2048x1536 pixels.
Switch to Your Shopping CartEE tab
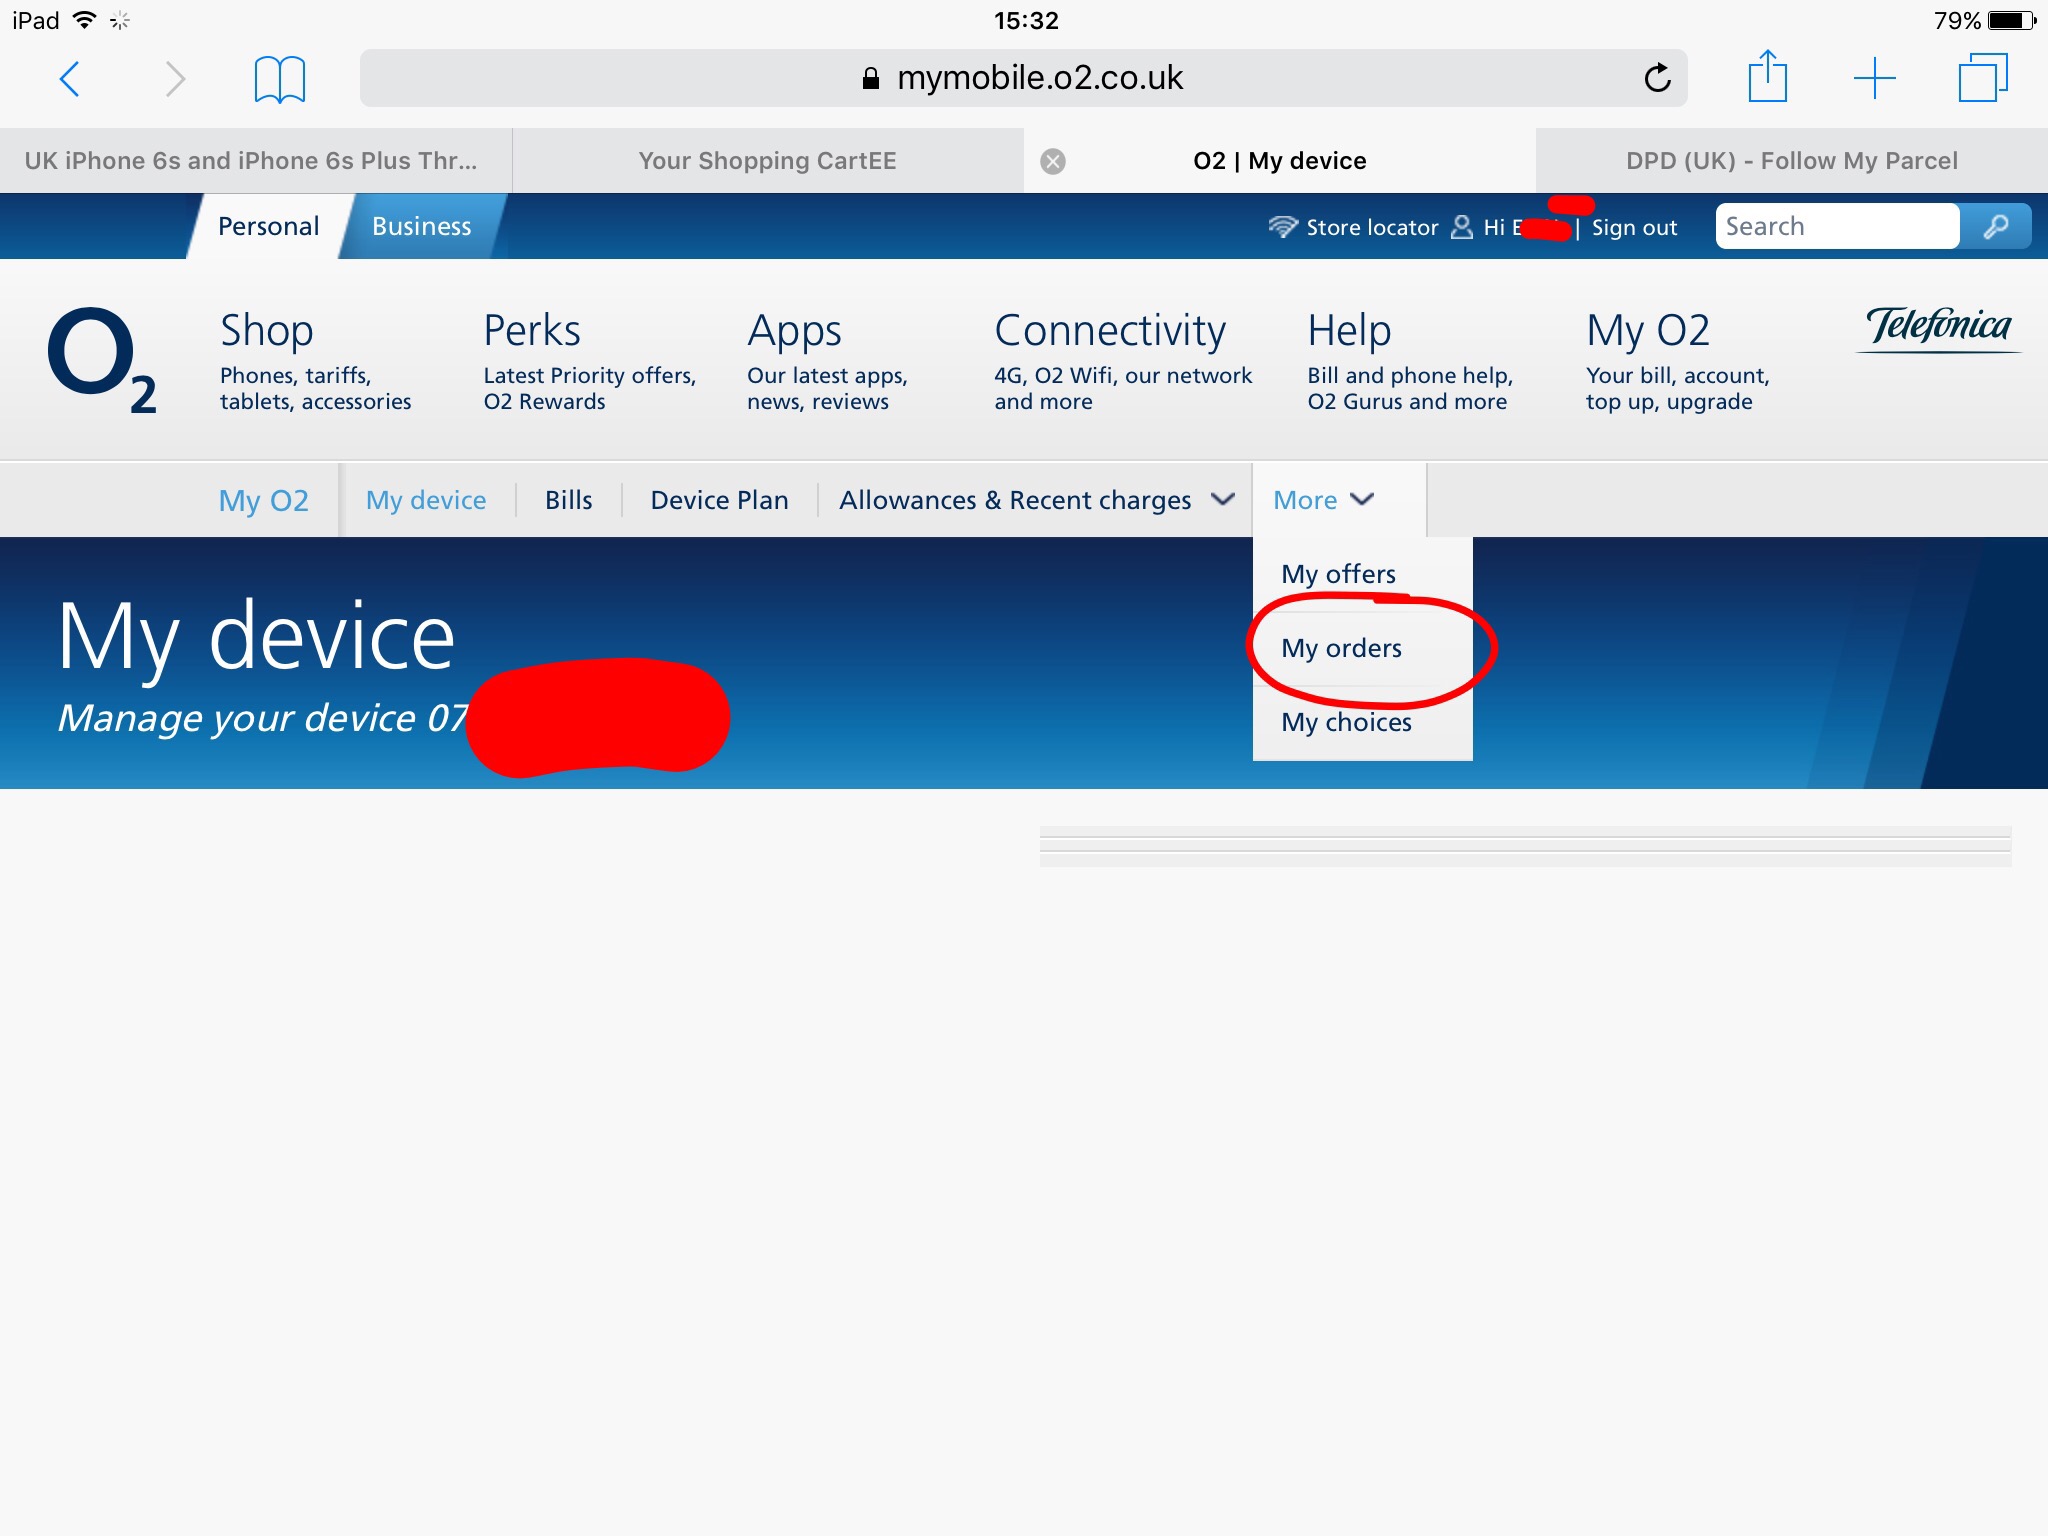768,161
